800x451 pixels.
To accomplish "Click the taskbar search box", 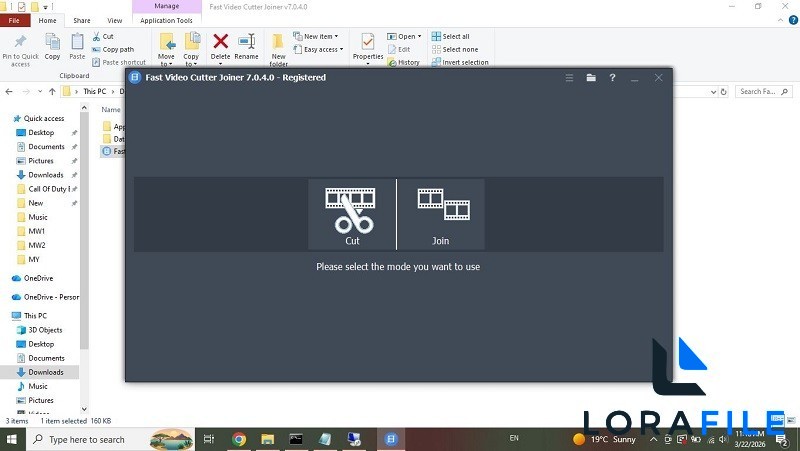I will [x=110, y=439].
